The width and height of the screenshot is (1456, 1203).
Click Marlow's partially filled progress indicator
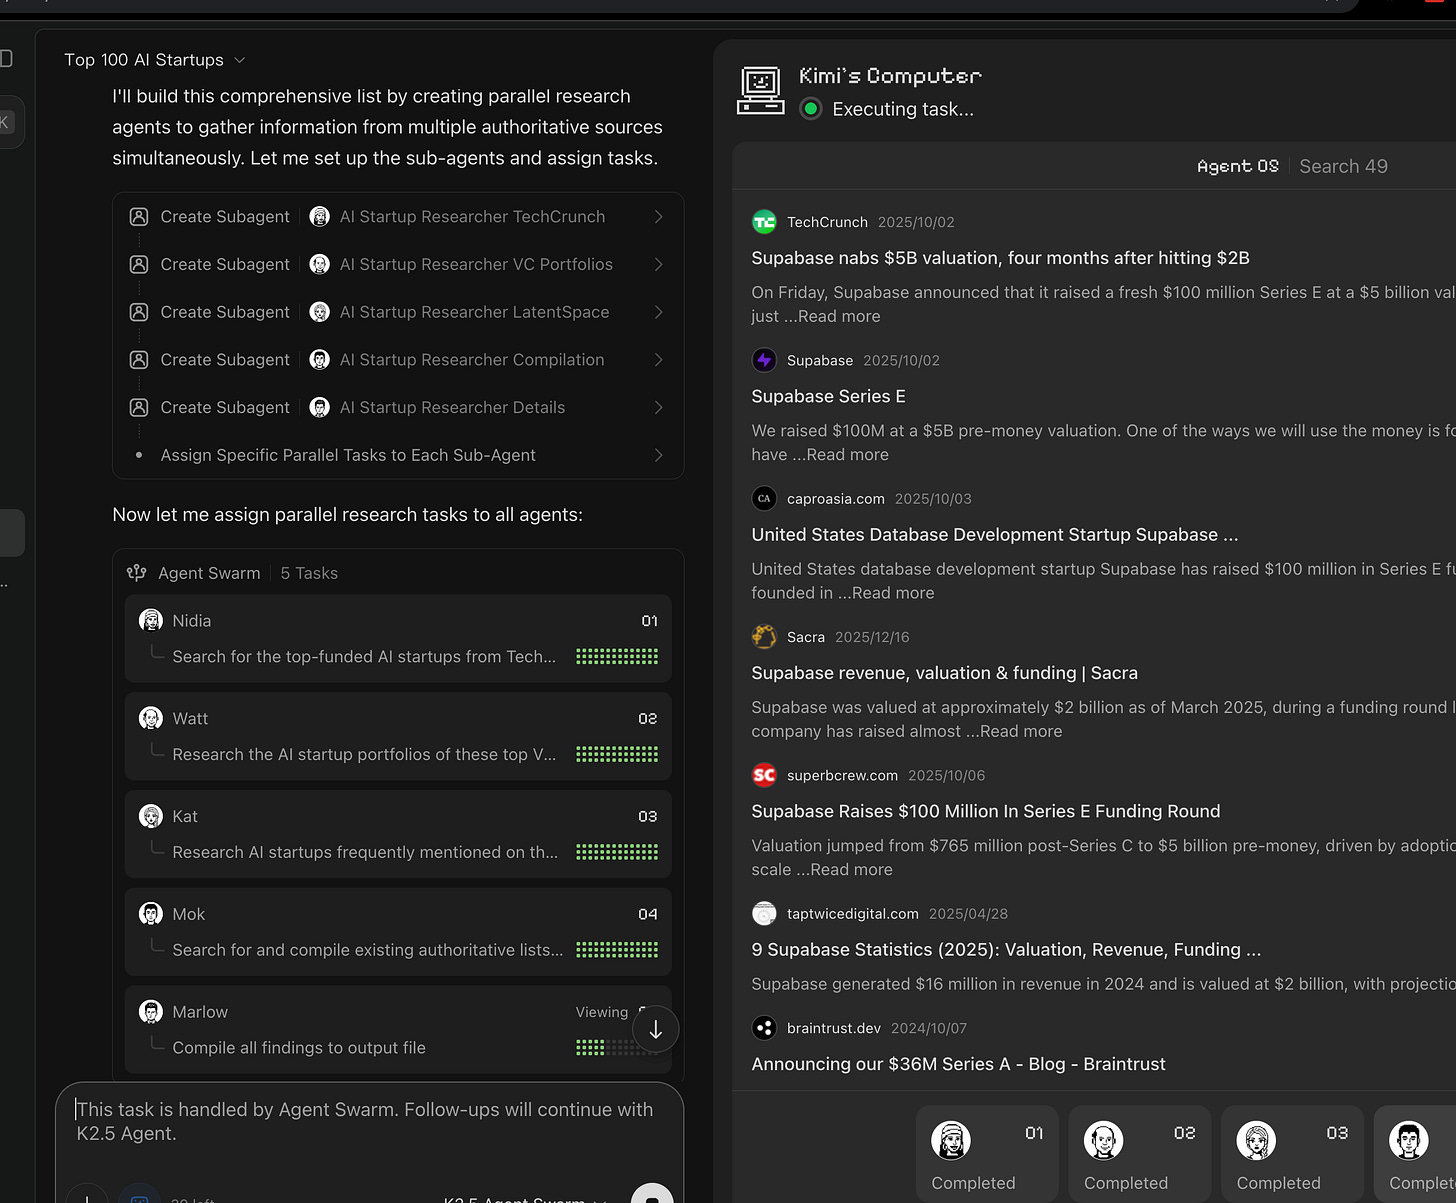pos(615,1047)
